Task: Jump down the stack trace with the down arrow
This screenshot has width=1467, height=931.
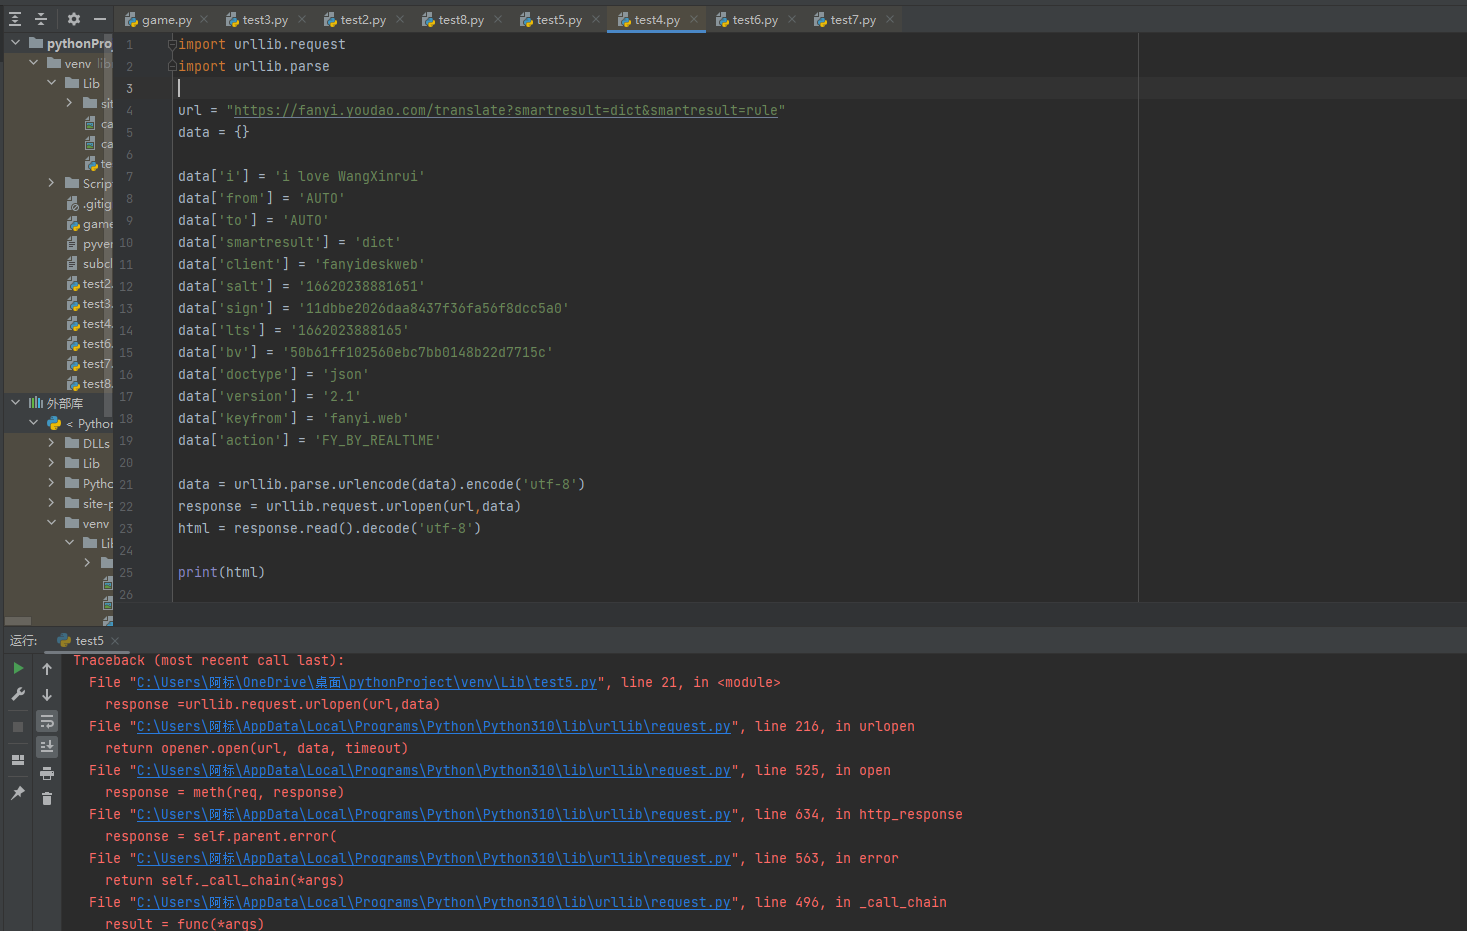Action: 47,695
